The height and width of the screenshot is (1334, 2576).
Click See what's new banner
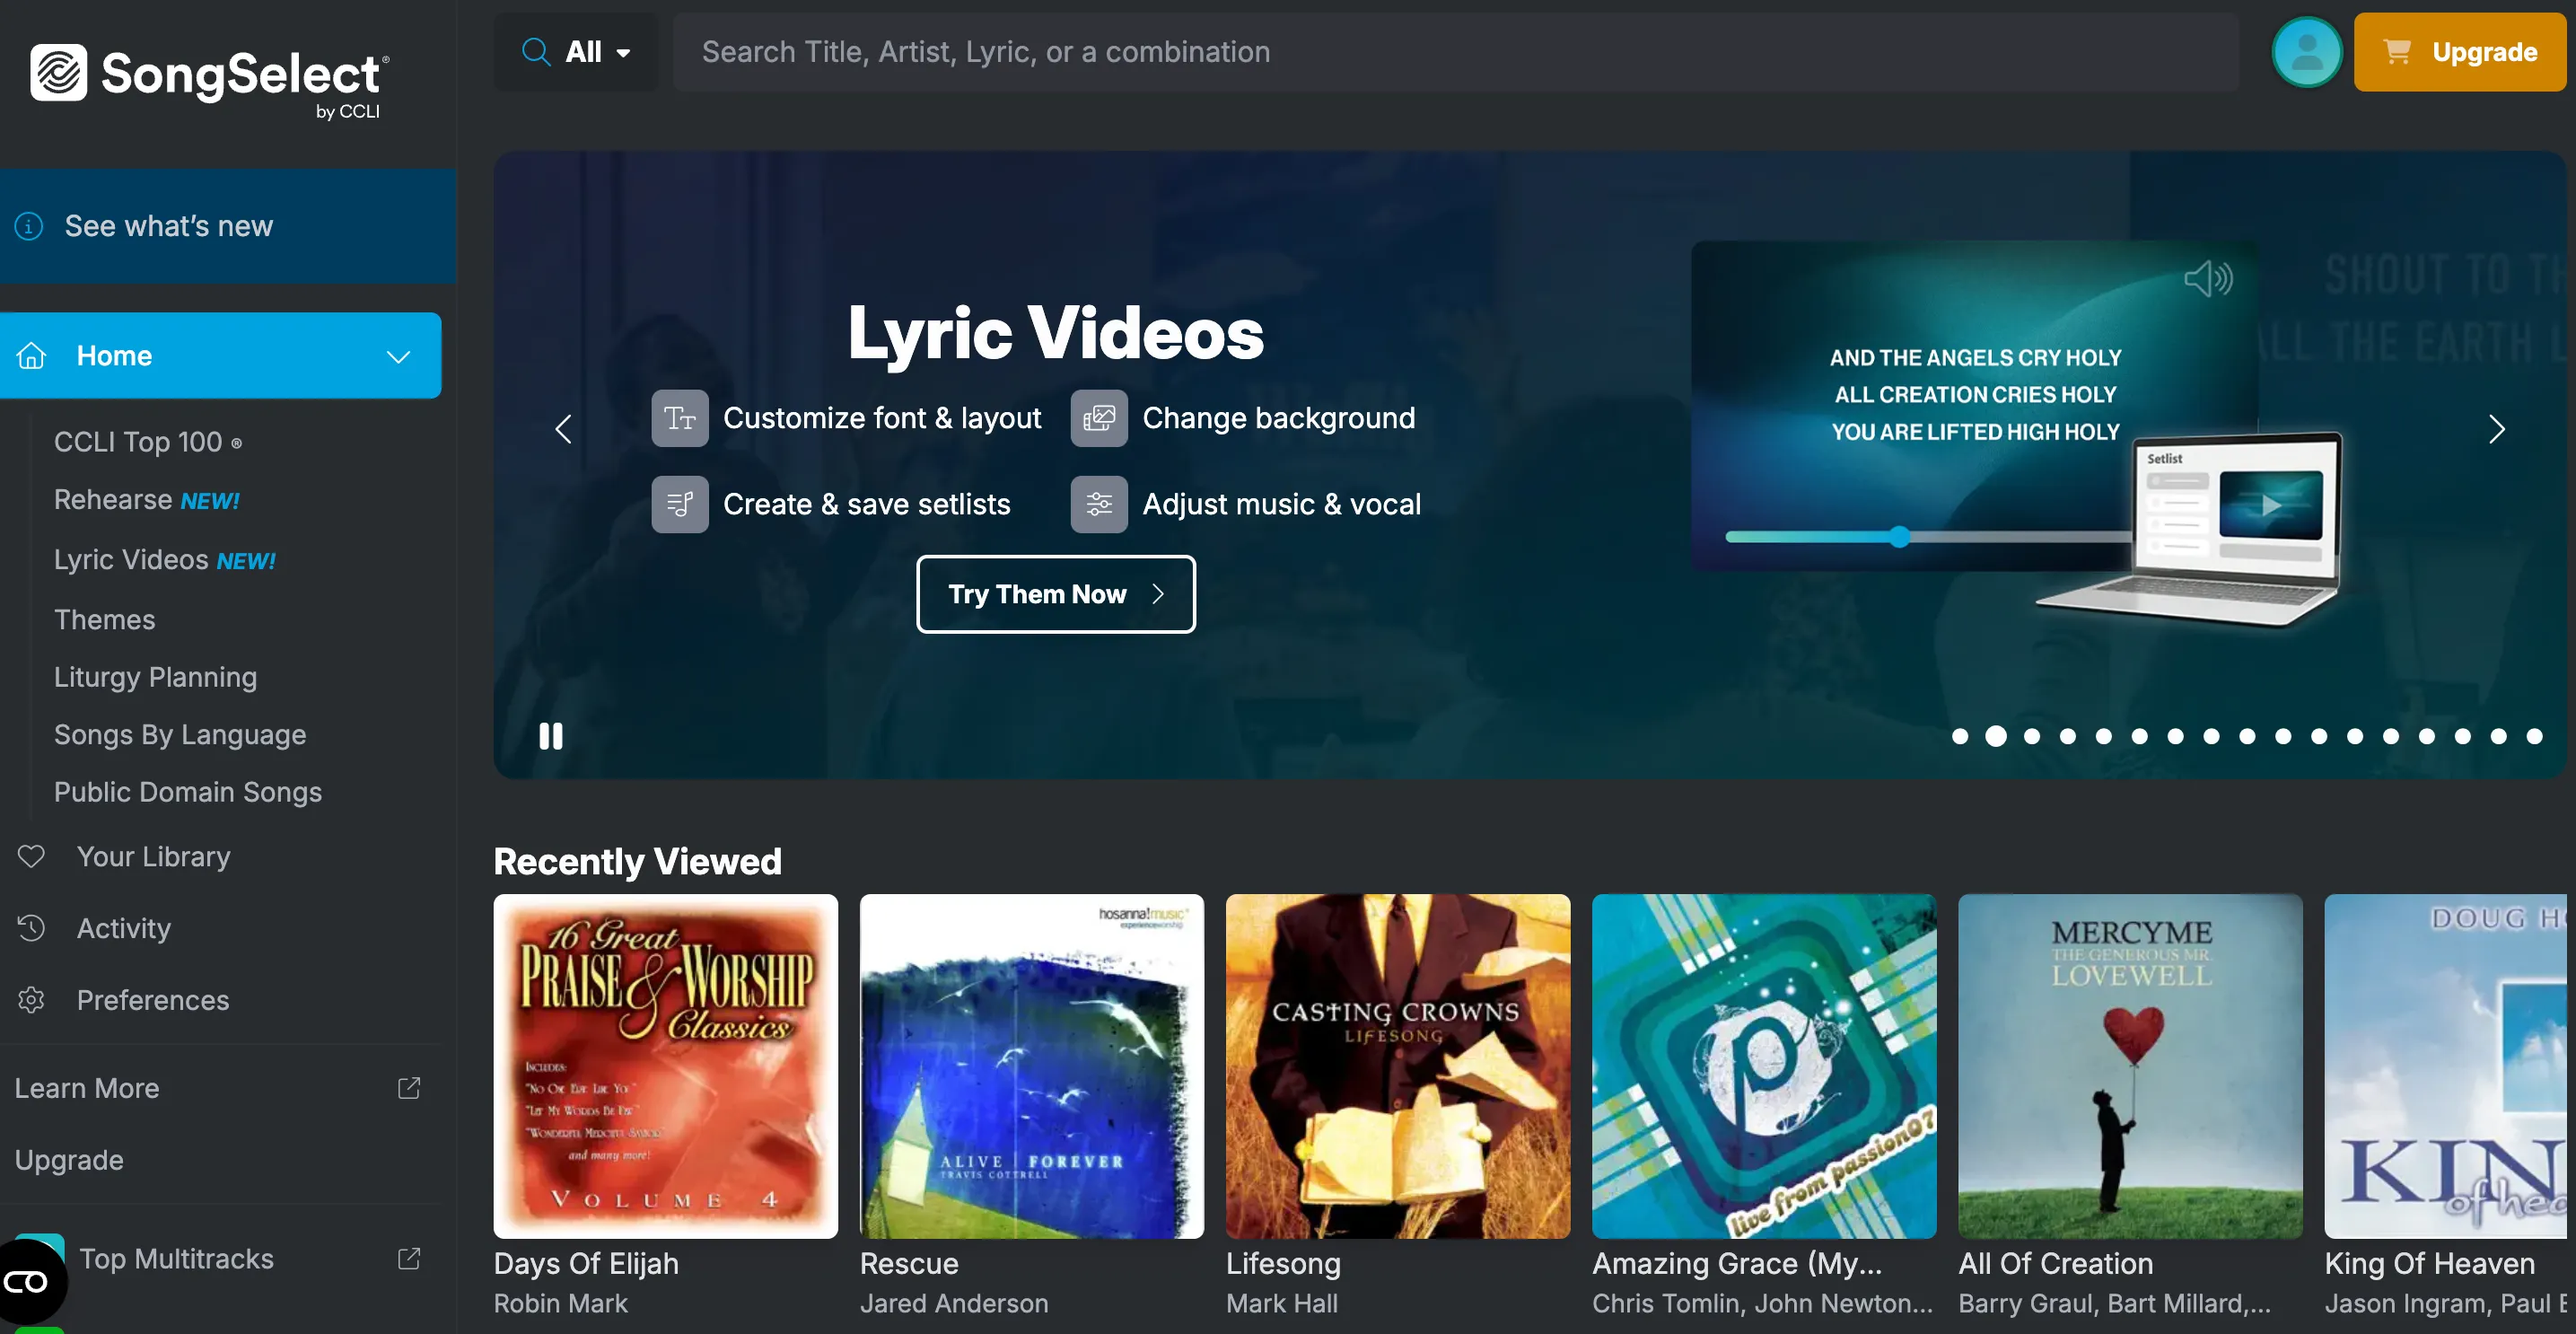228,226
